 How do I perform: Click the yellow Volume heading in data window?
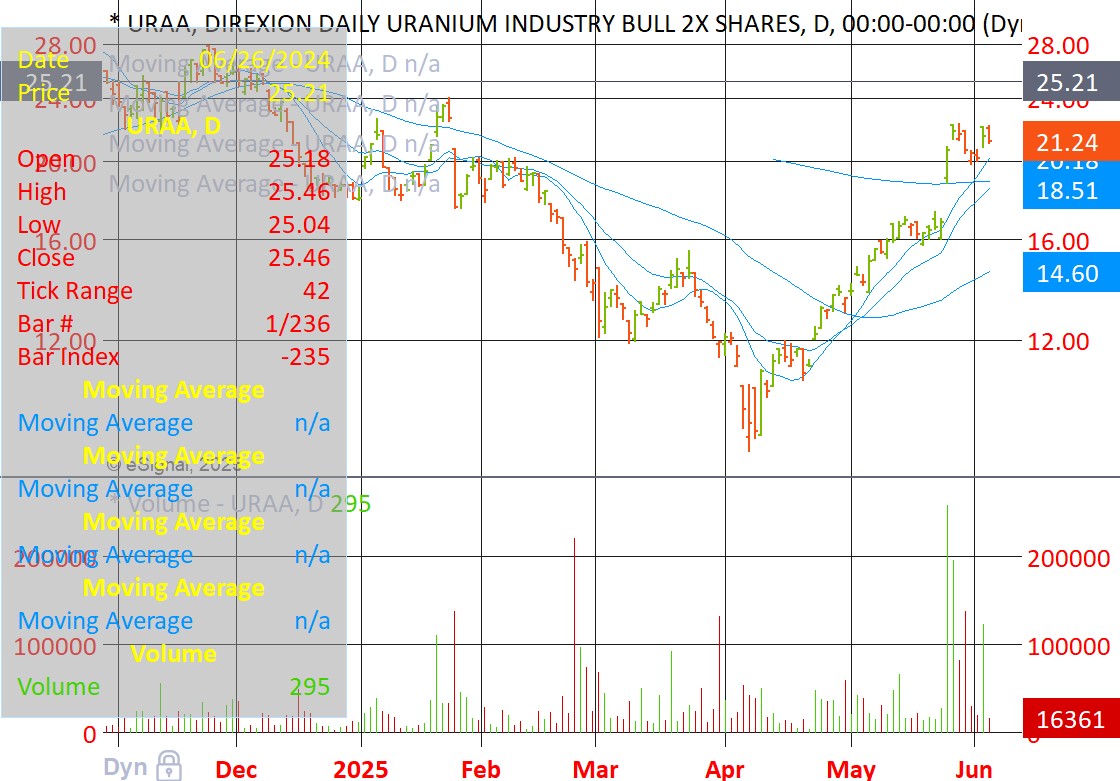[174, 654]
